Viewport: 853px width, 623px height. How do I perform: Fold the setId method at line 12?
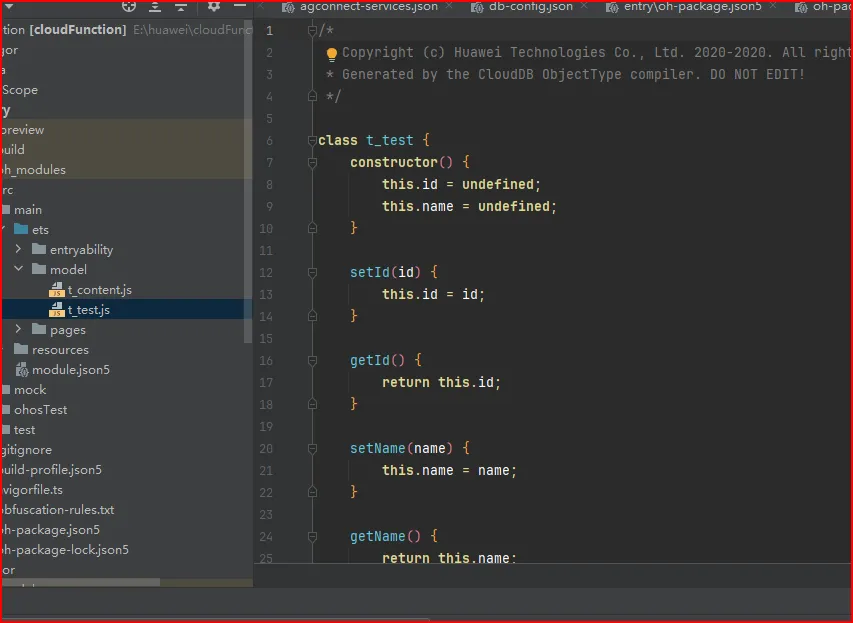click(312, 272)
